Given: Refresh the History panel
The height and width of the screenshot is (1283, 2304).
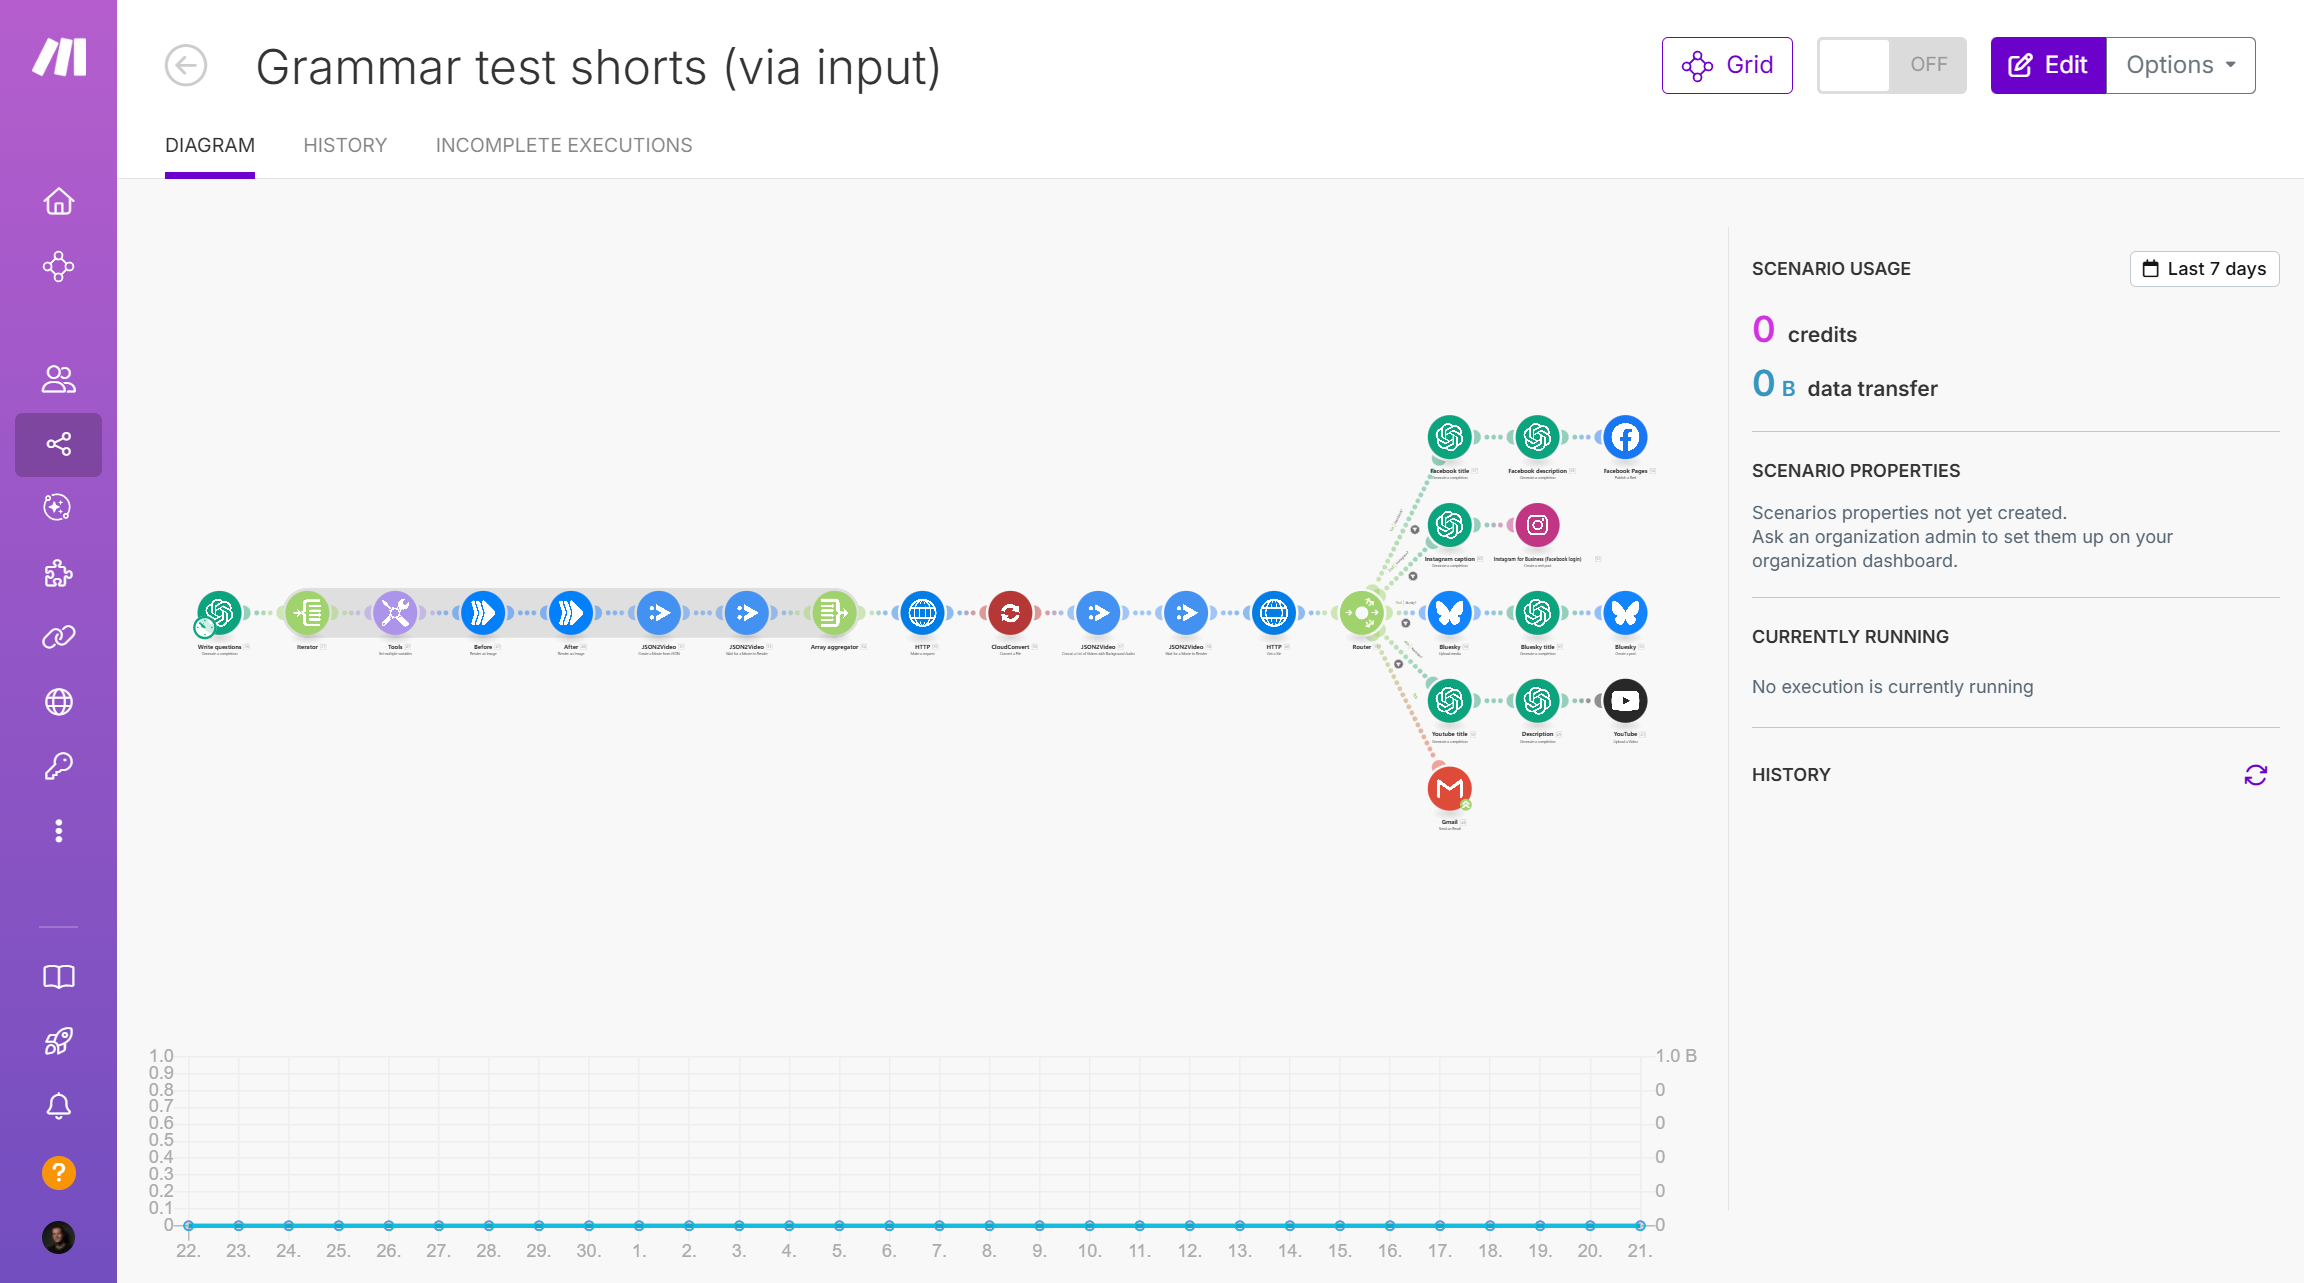Looking at the screenshot, I should tap(2255, 775).
